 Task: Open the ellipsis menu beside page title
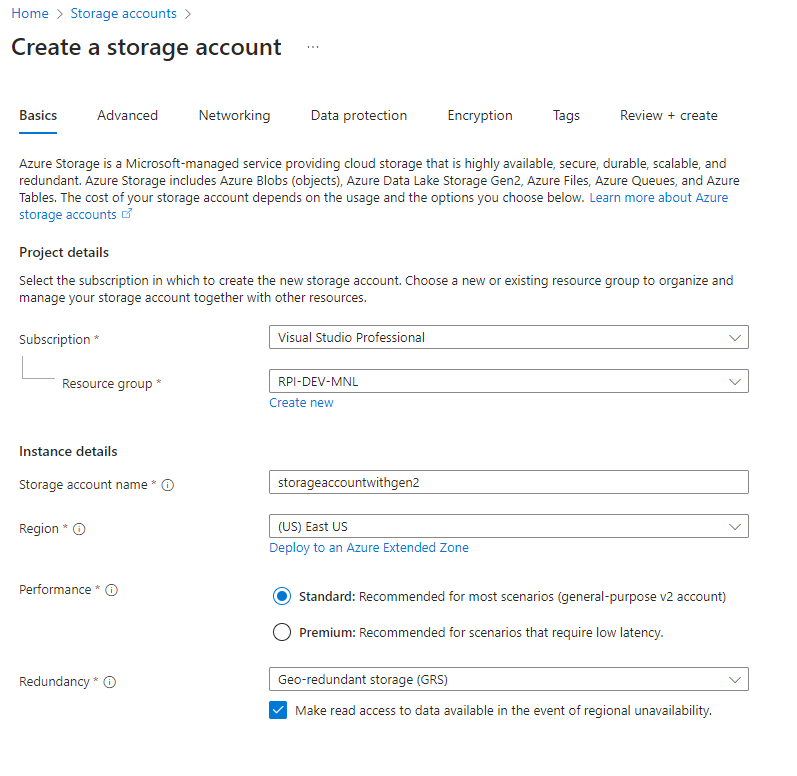[313, 47]
